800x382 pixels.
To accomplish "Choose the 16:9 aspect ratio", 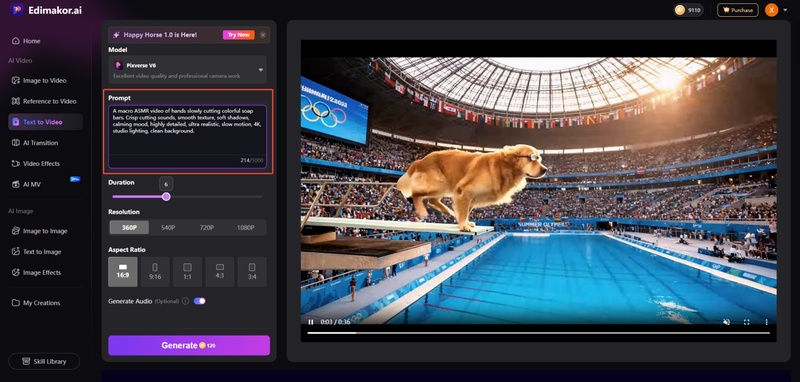I will point(122,271).
